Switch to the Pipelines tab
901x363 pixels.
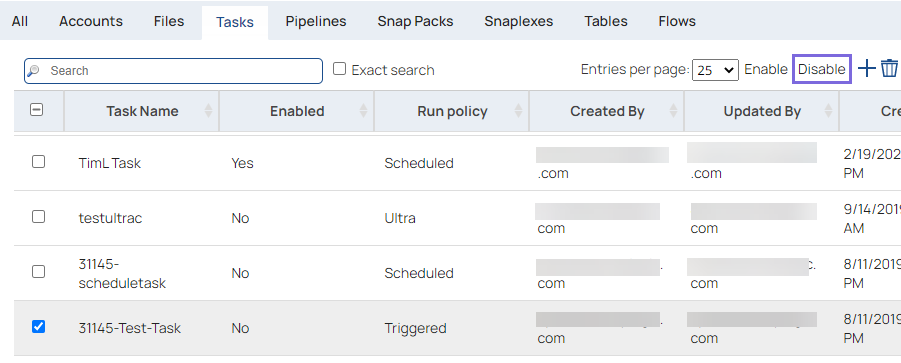(316, 21)
